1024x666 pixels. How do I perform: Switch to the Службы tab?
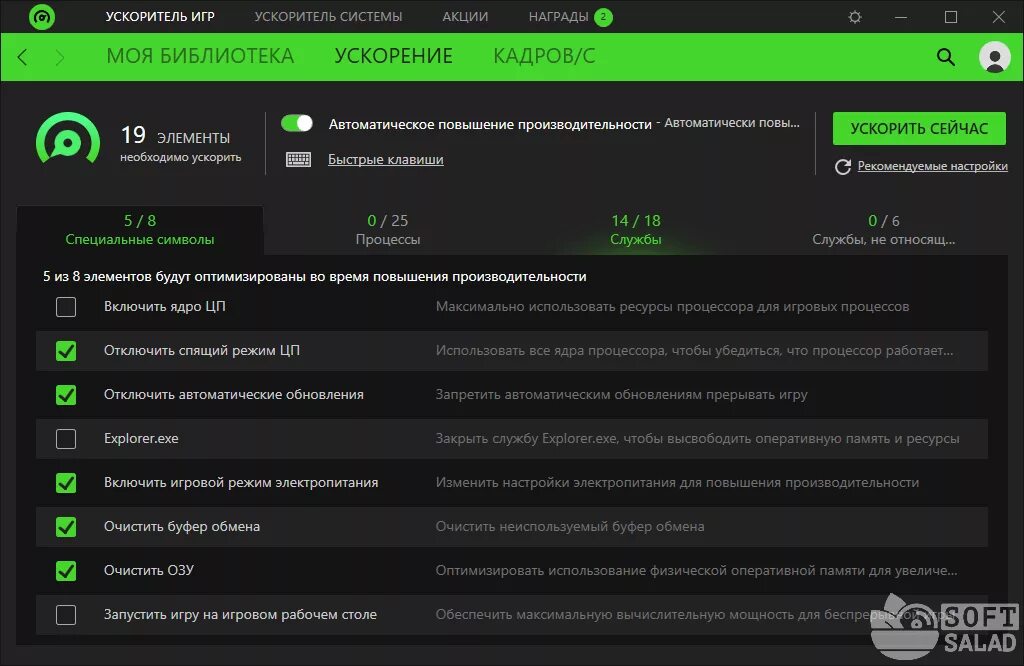tap(636, 229)
